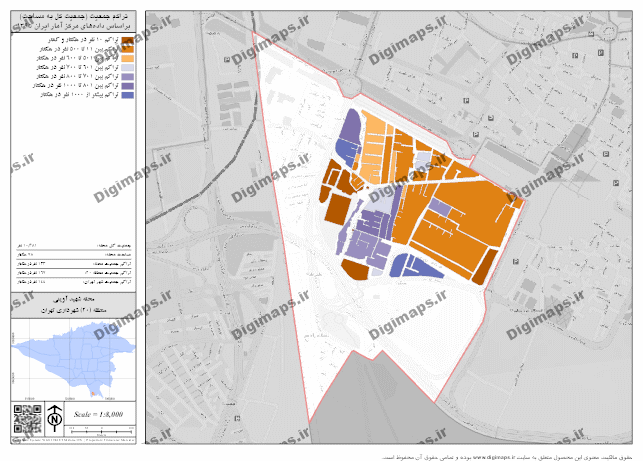Pick the pale lavender swatch for 601–700 density

(x=128, y=68)
